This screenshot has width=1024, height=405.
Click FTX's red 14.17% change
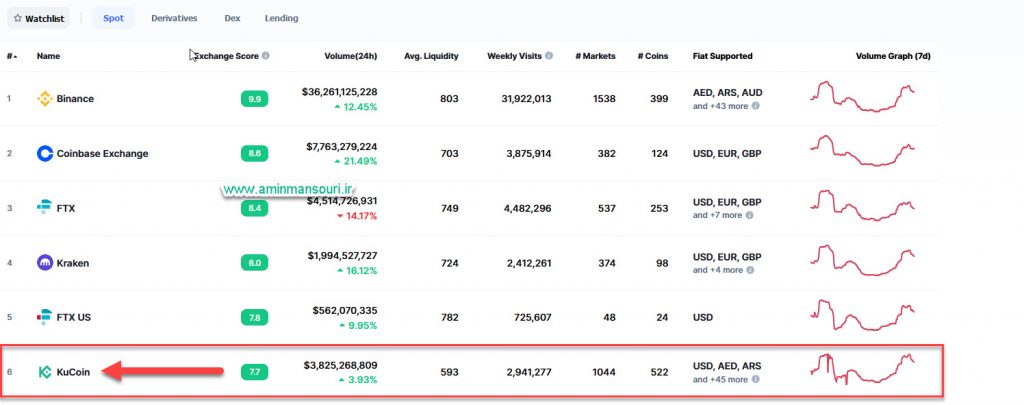point(357,216)
